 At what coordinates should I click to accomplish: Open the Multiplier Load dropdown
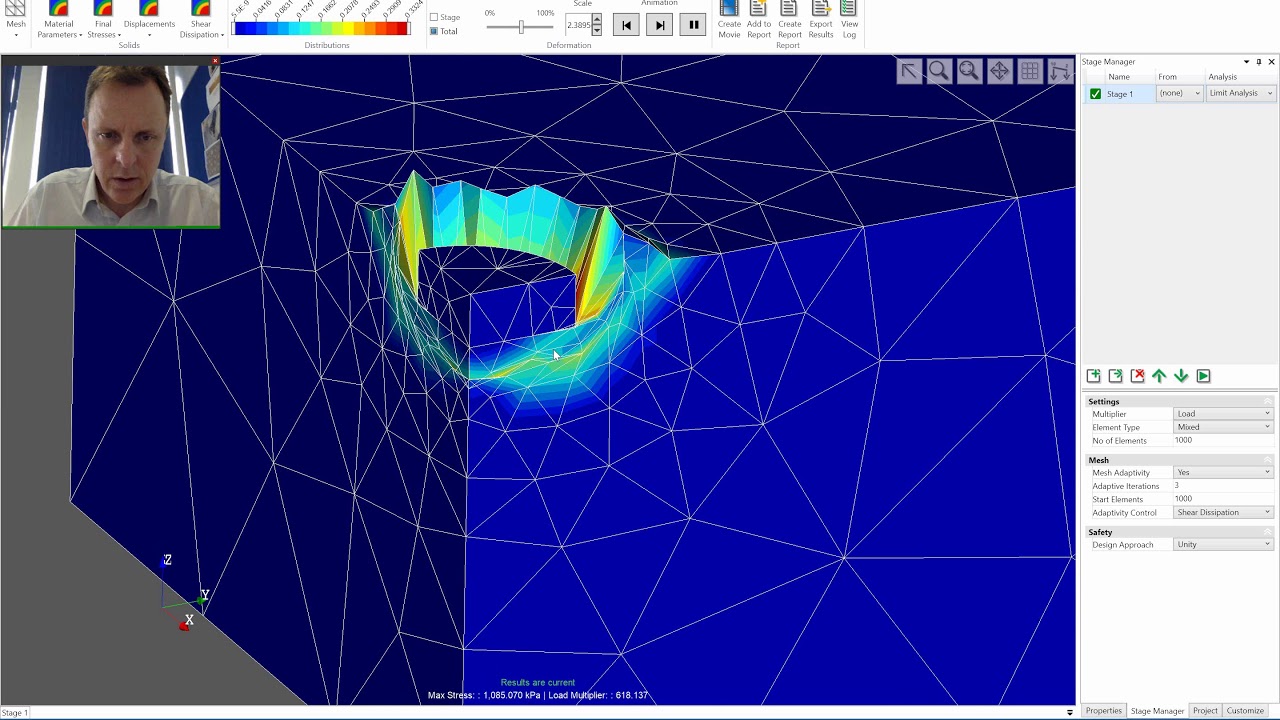[x=1224, y=414]
